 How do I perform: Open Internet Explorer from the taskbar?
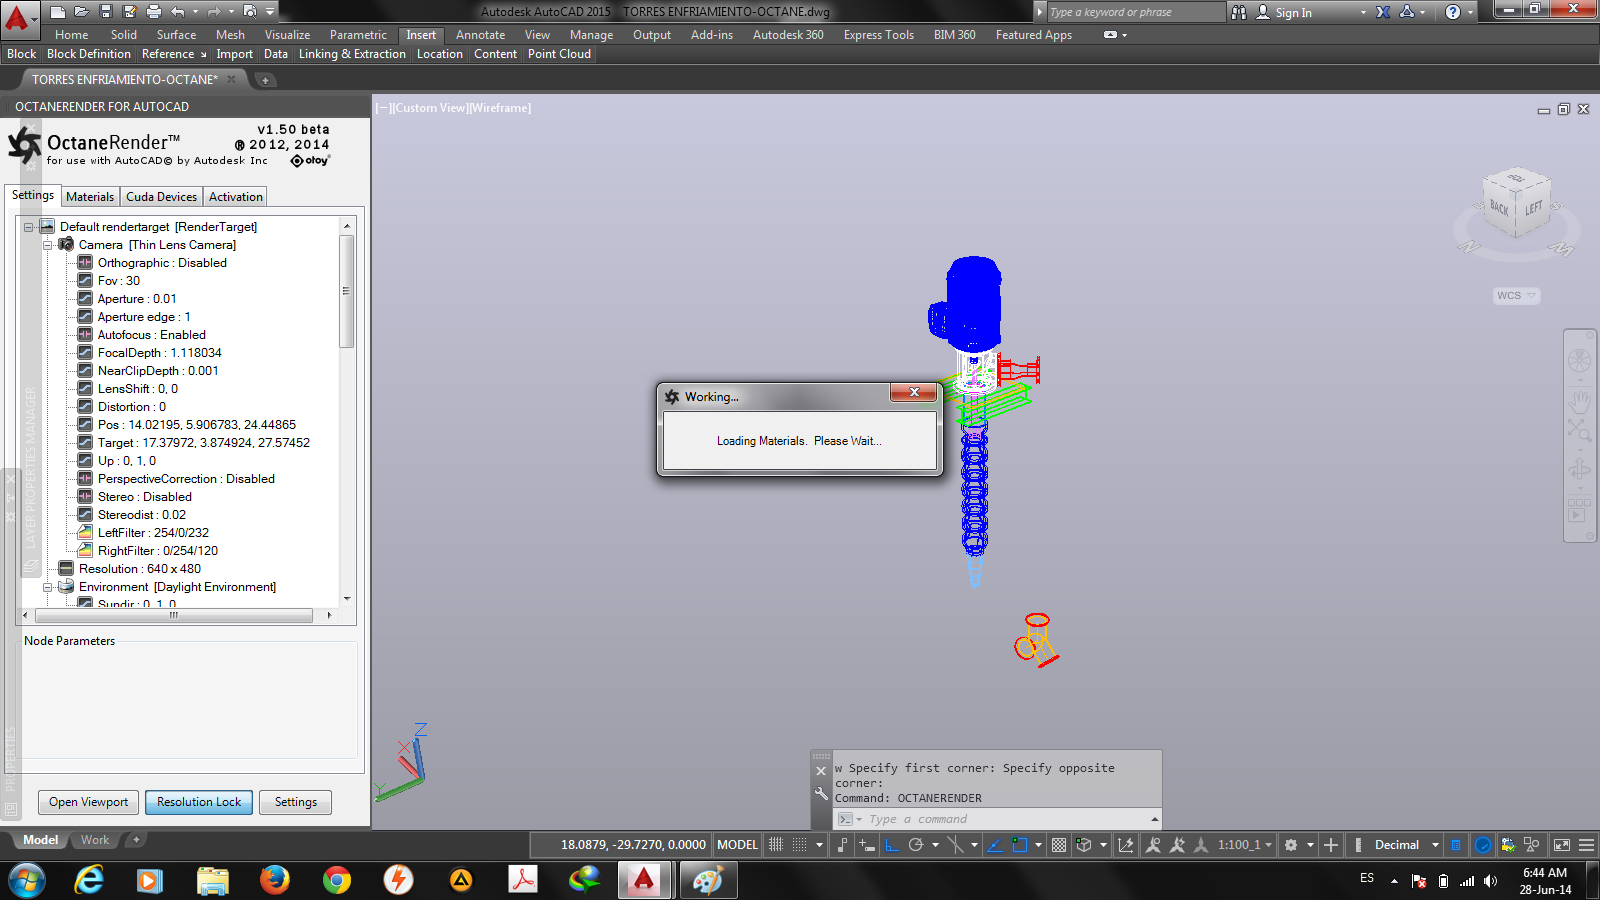89,880
